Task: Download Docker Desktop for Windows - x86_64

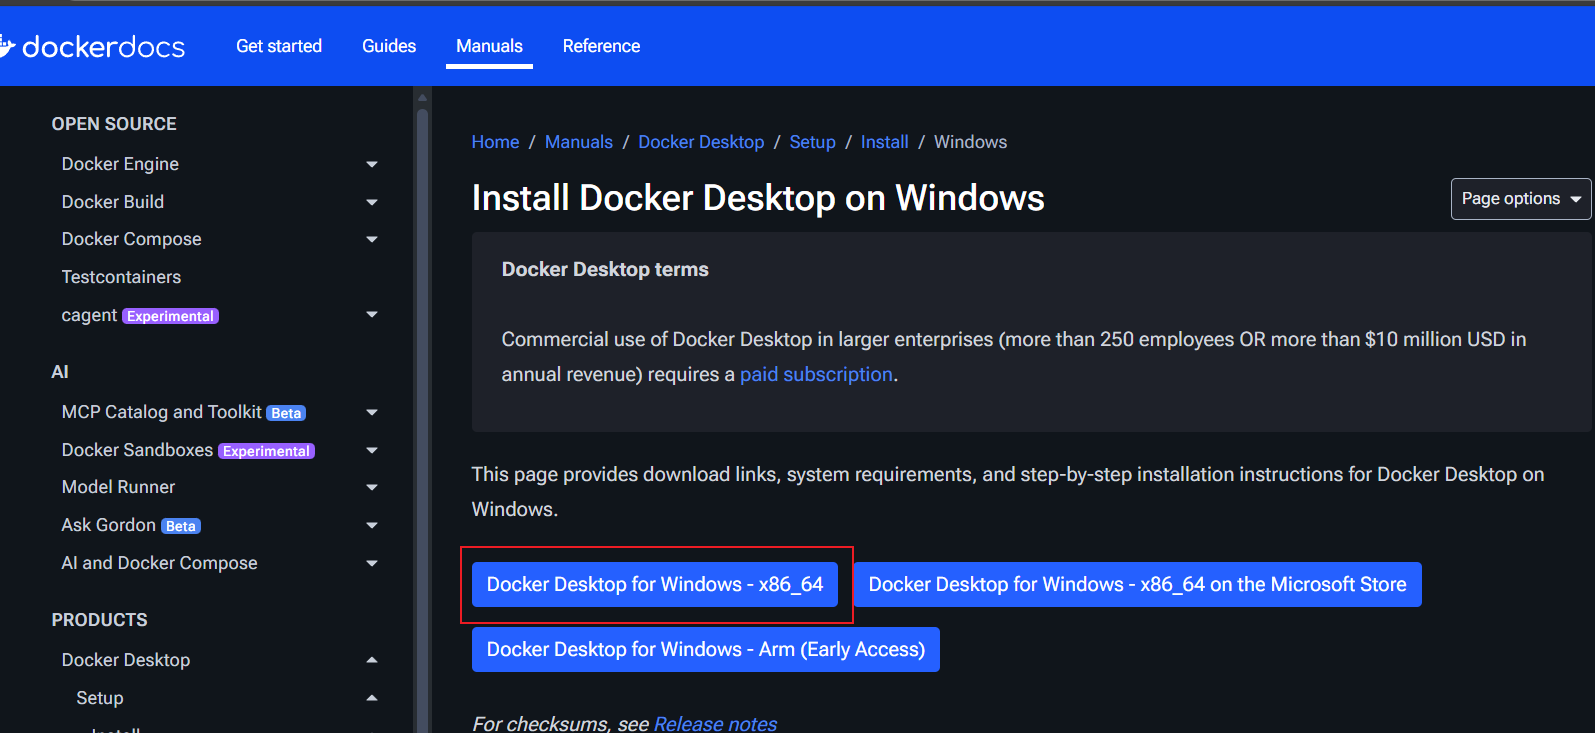Action: [655, 584]
